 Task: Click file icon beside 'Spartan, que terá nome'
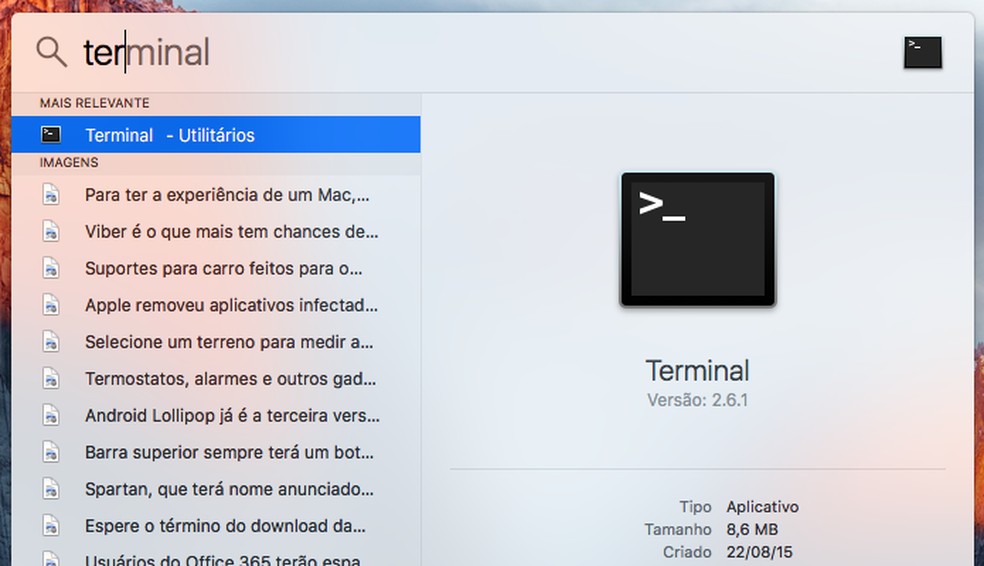51,489
